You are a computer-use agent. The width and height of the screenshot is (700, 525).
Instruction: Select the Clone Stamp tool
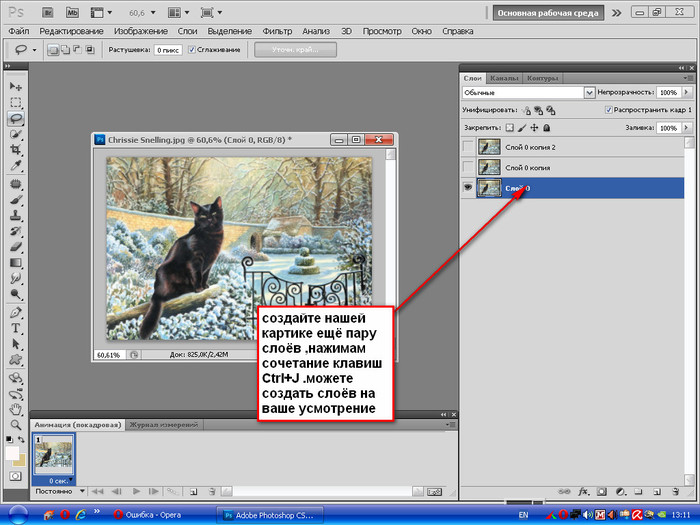pyautogui.click(x=16, y=215)
